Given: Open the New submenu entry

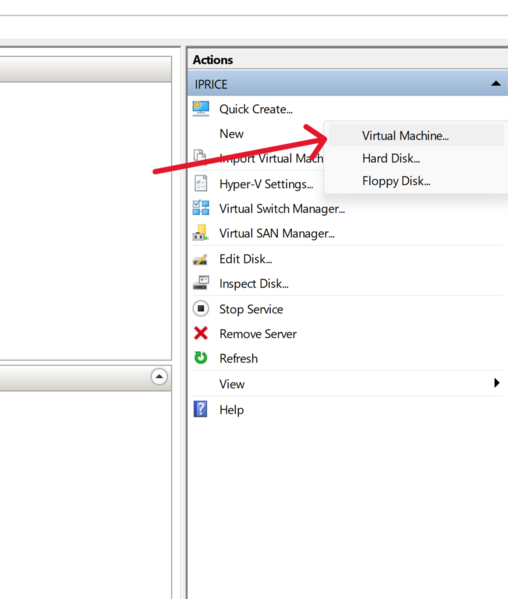Looking at the screenshot, I should click(231, 134).
